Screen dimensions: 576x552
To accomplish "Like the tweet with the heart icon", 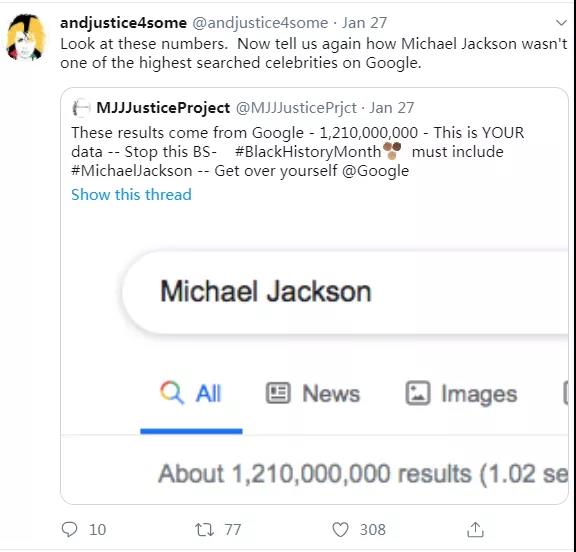I will 340,530.
